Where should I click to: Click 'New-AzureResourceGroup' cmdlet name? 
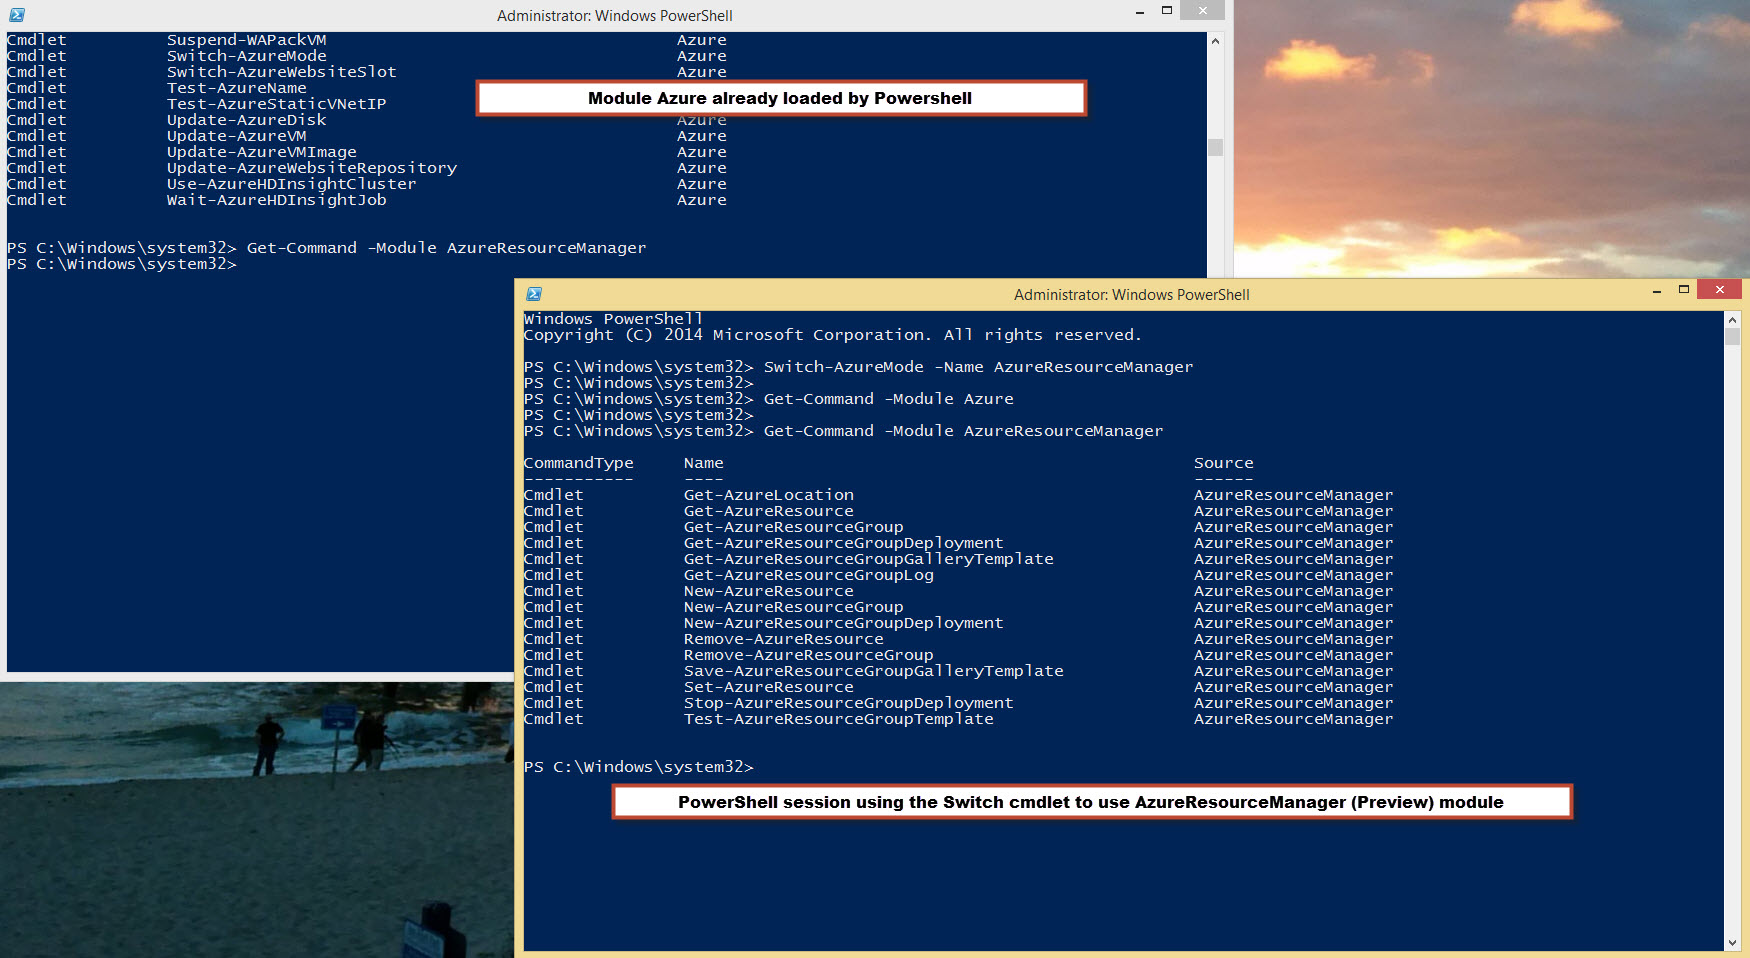tap(794, 607)
